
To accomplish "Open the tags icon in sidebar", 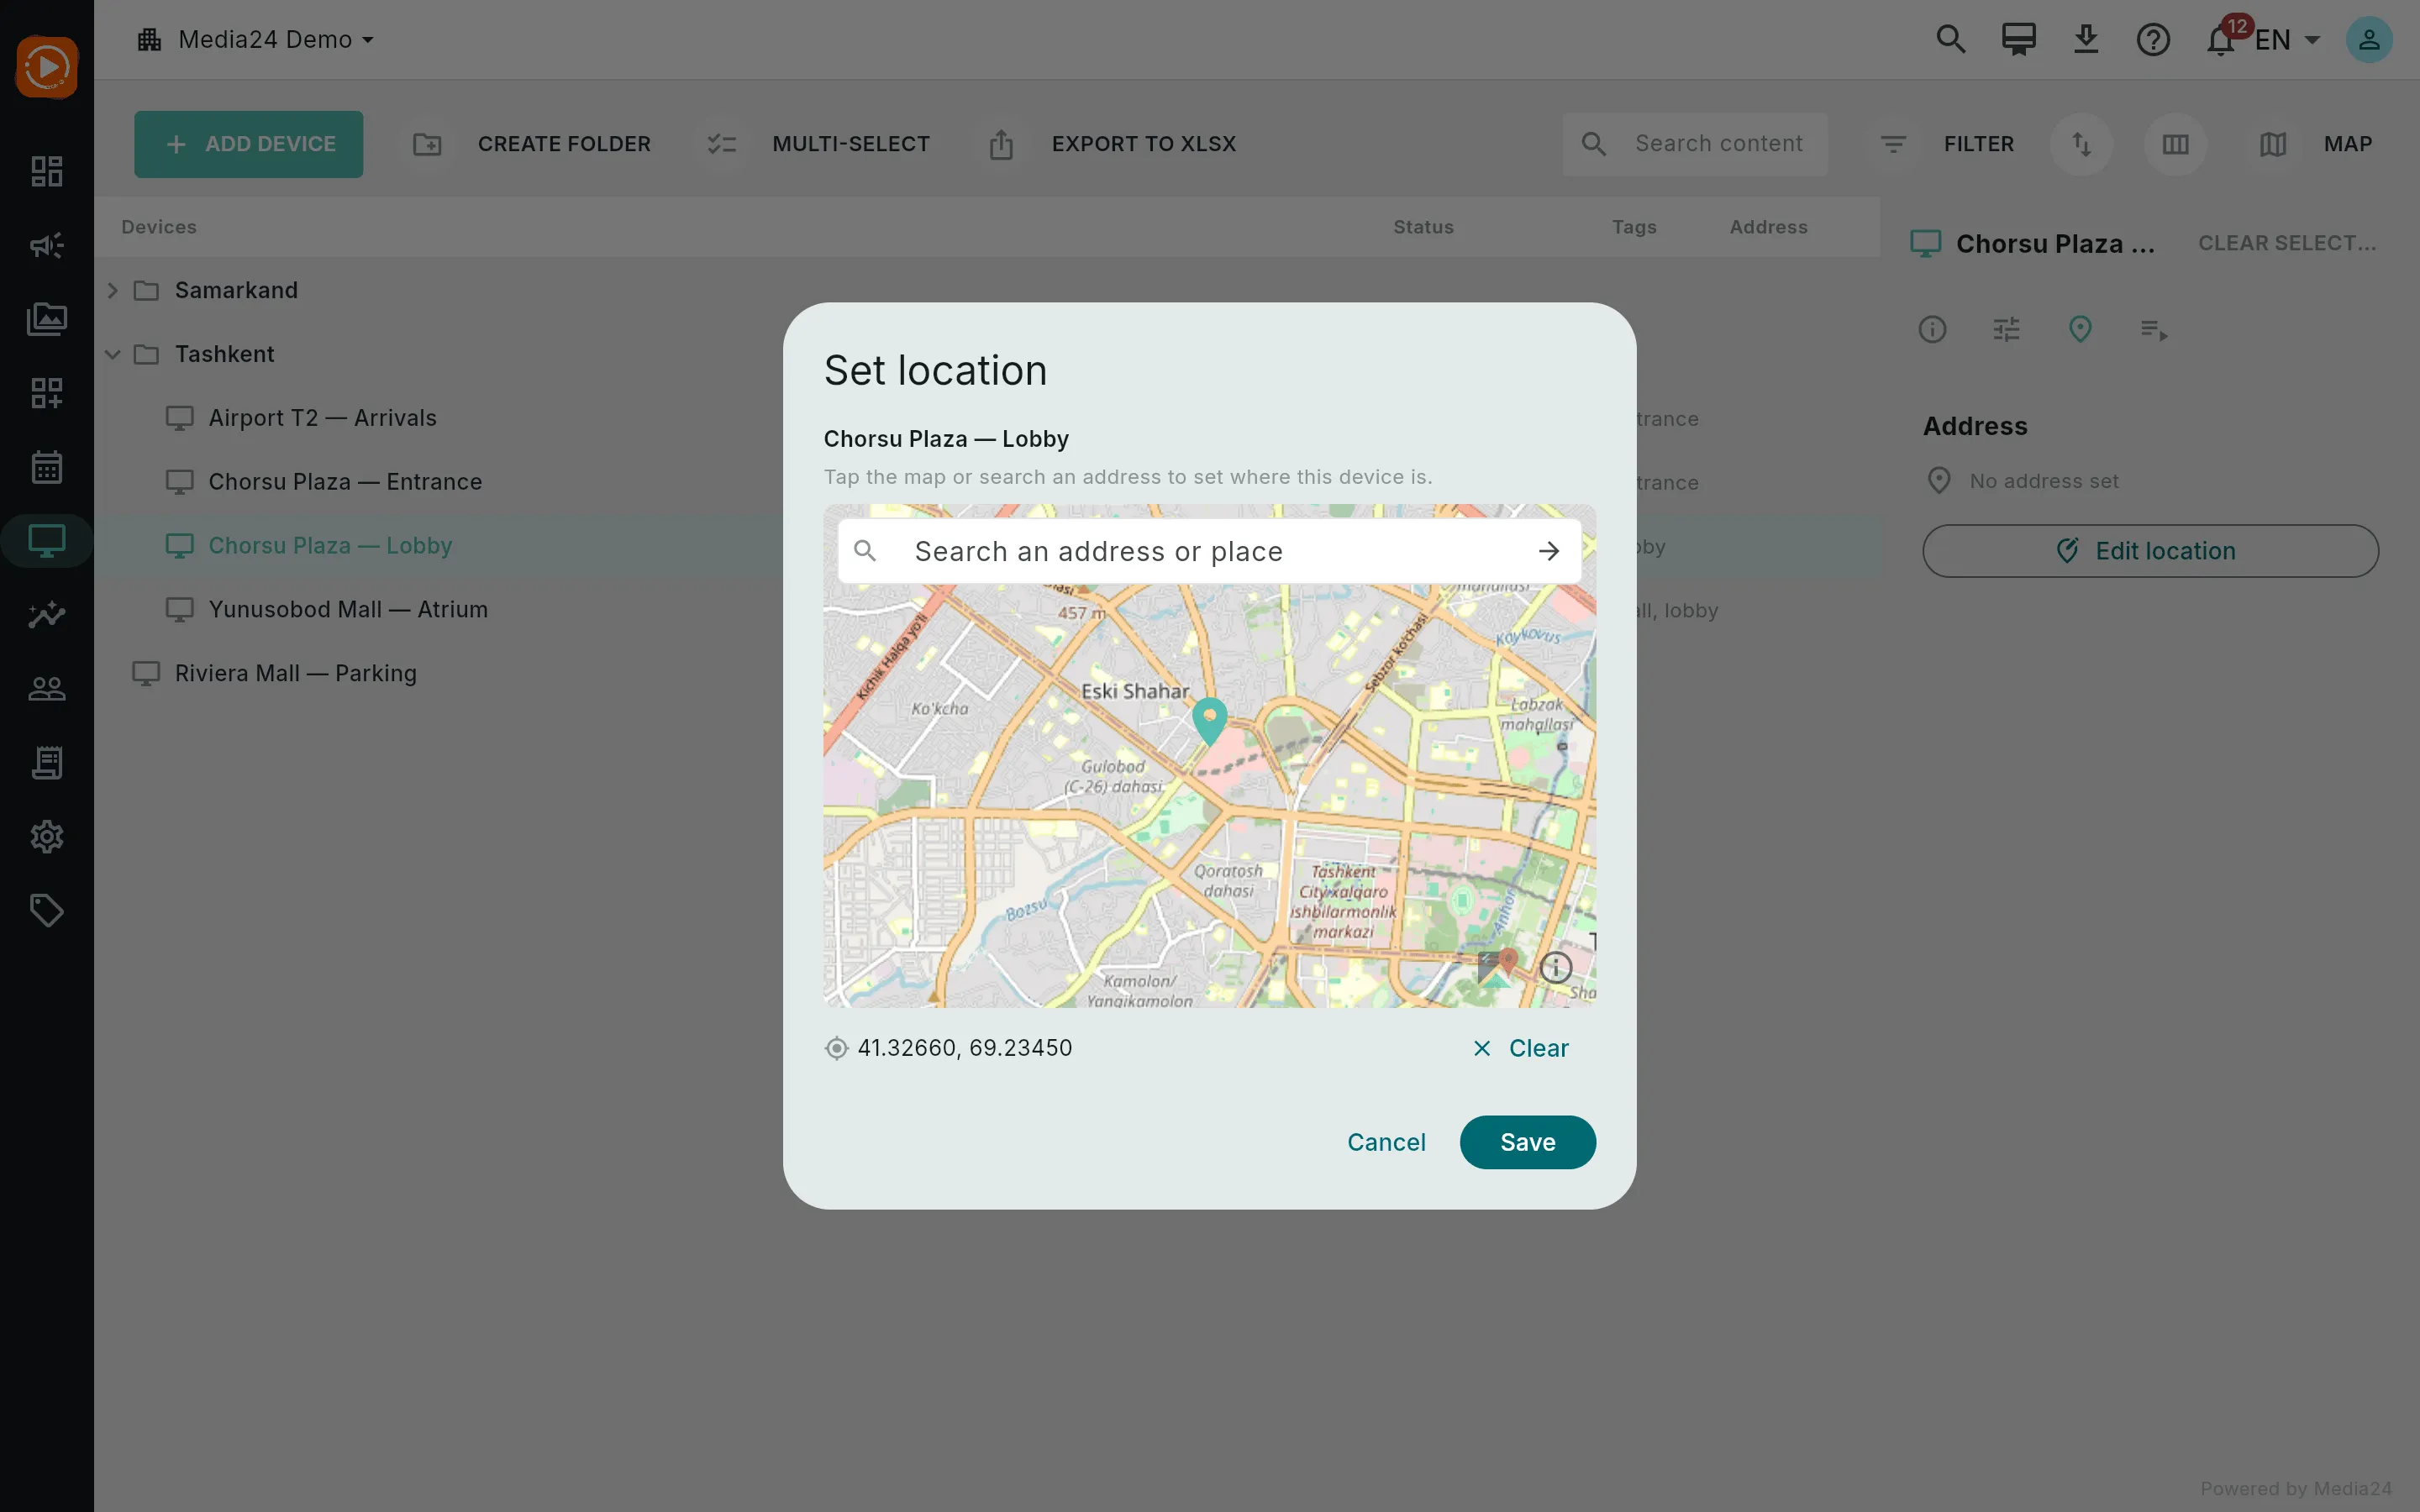I will [x=46, y=910].
